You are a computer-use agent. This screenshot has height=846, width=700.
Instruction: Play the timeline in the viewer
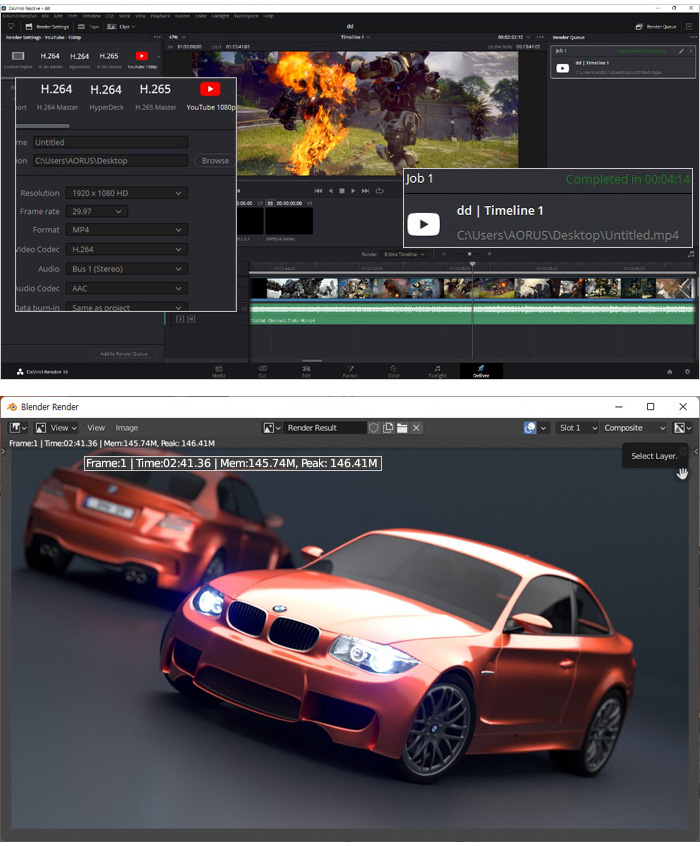pos(353,191)
